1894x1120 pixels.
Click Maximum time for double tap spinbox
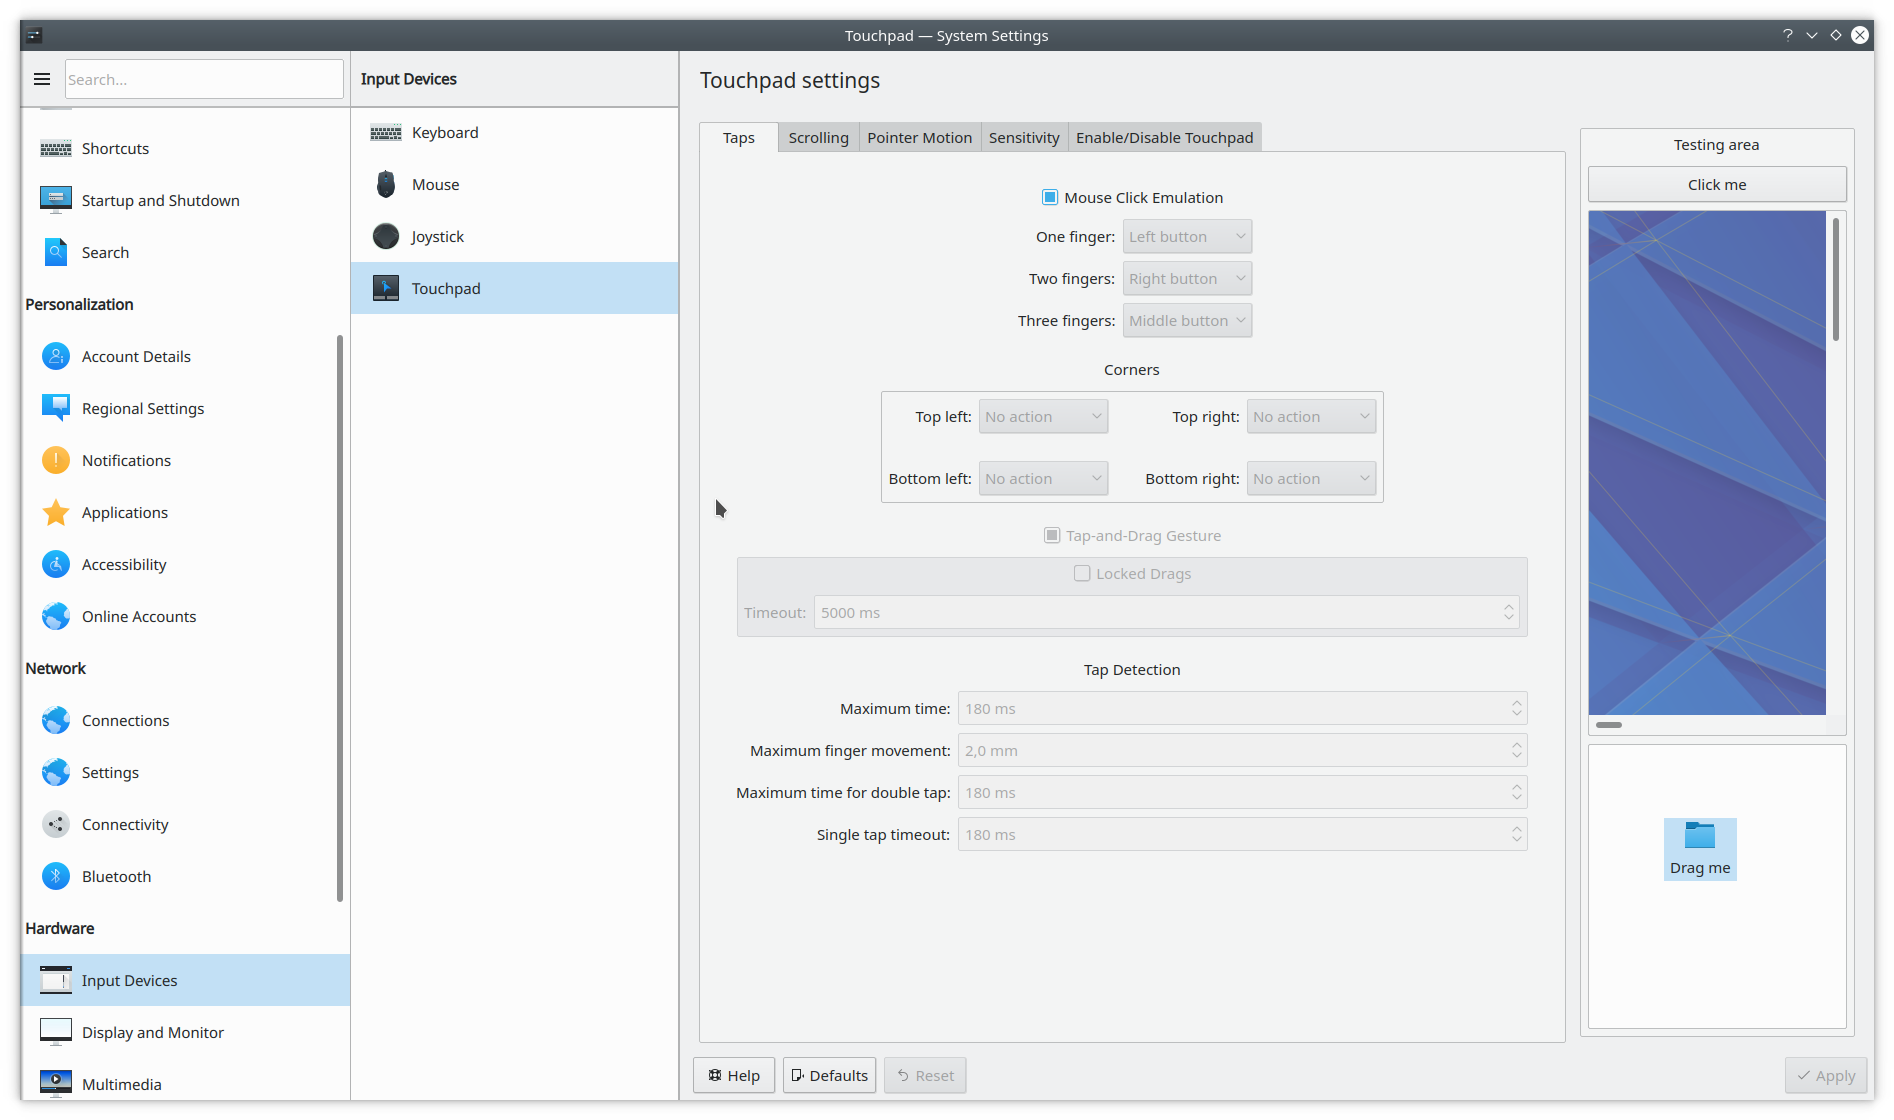pos(1242,793)
